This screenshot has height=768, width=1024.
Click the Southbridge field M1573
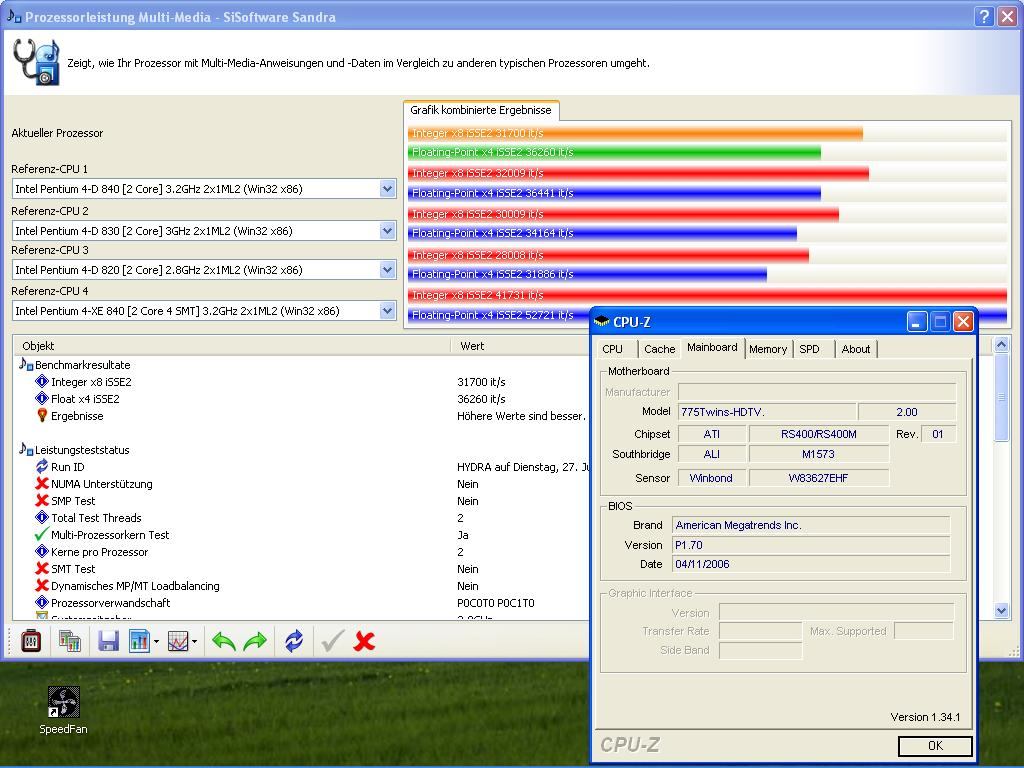click(818, 455)
